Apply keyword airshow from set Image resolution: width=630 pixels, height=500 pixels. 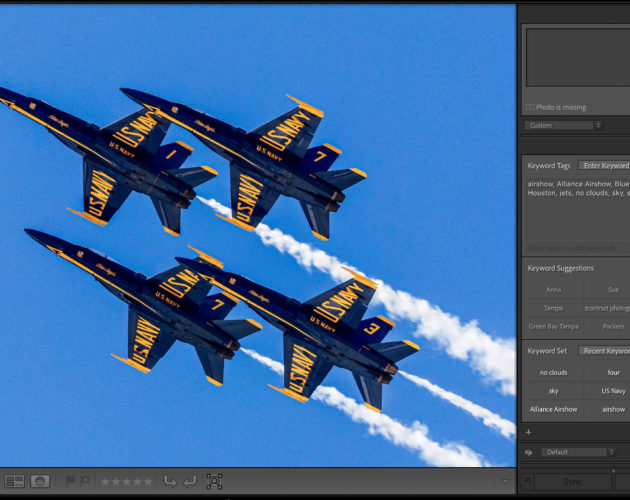coord(613,410)
